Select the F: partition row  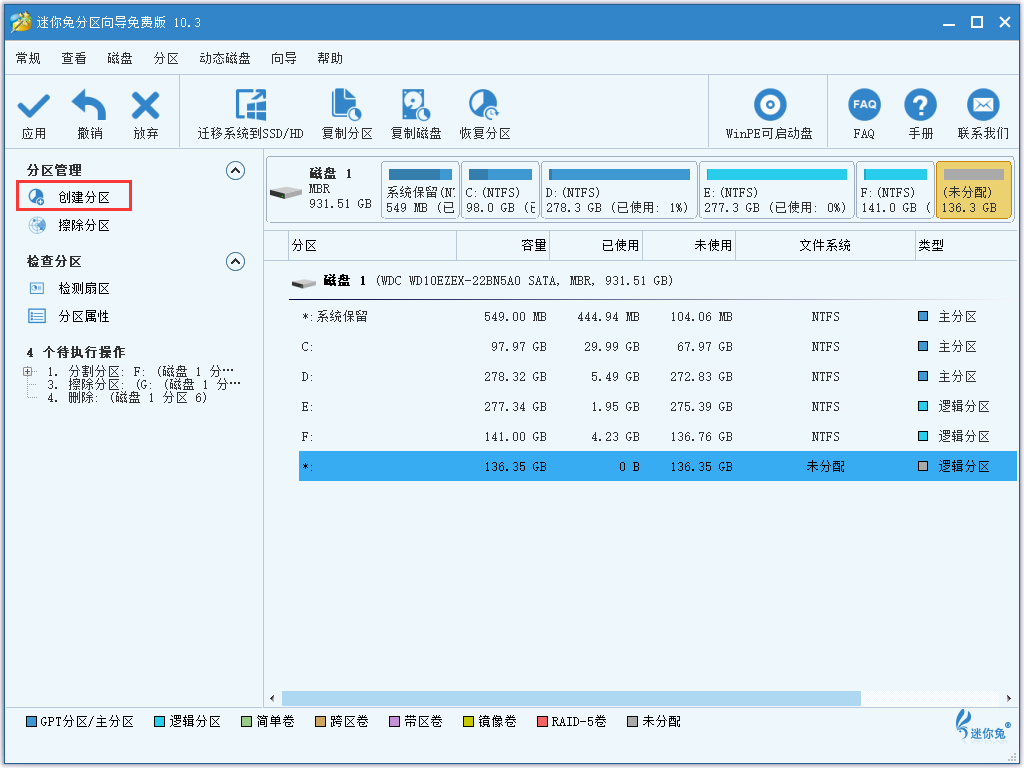[x=658, y=437]
